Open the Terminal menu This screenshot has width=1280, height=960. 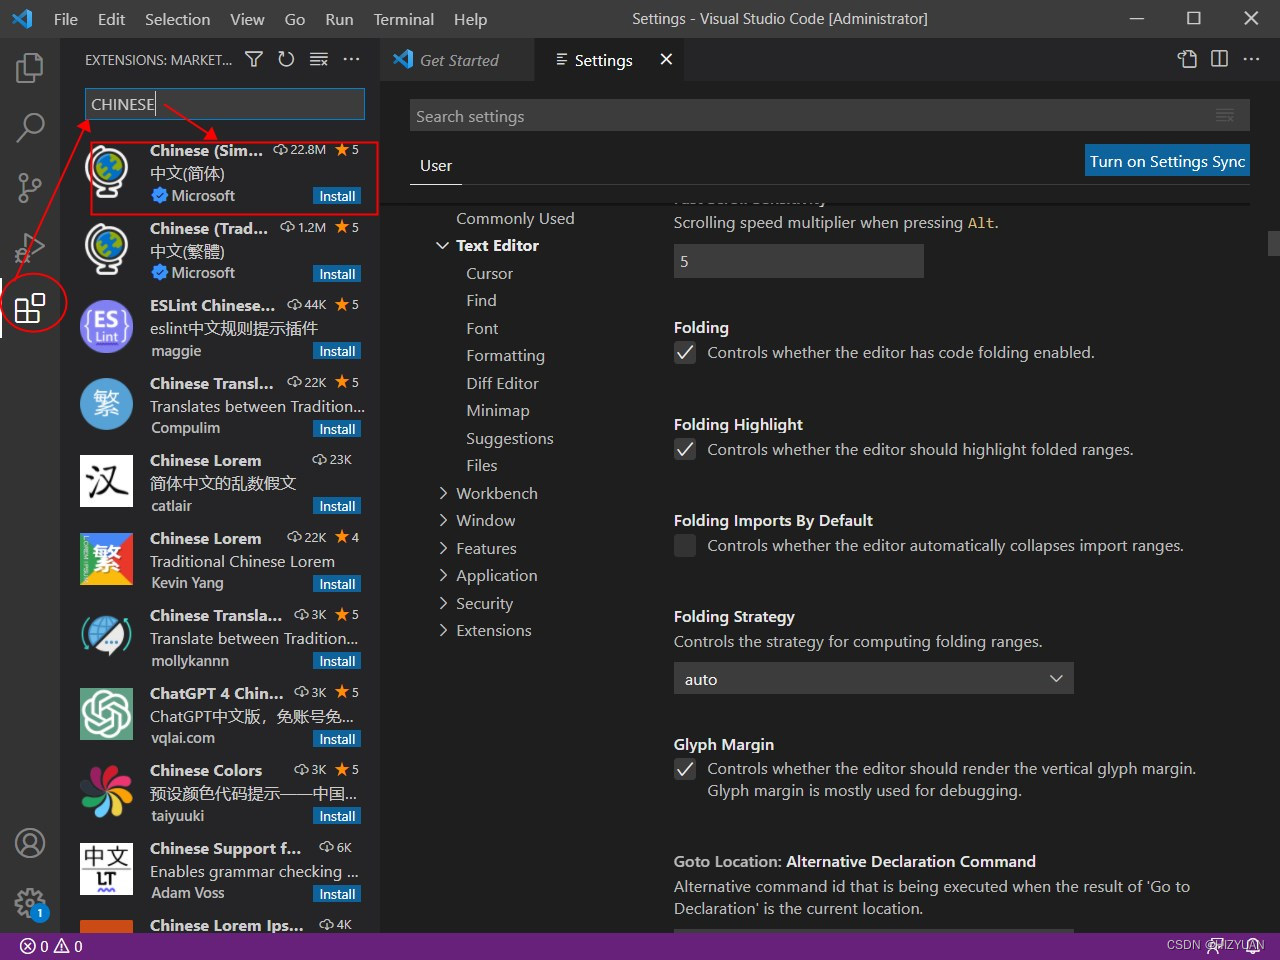(403, 19)
